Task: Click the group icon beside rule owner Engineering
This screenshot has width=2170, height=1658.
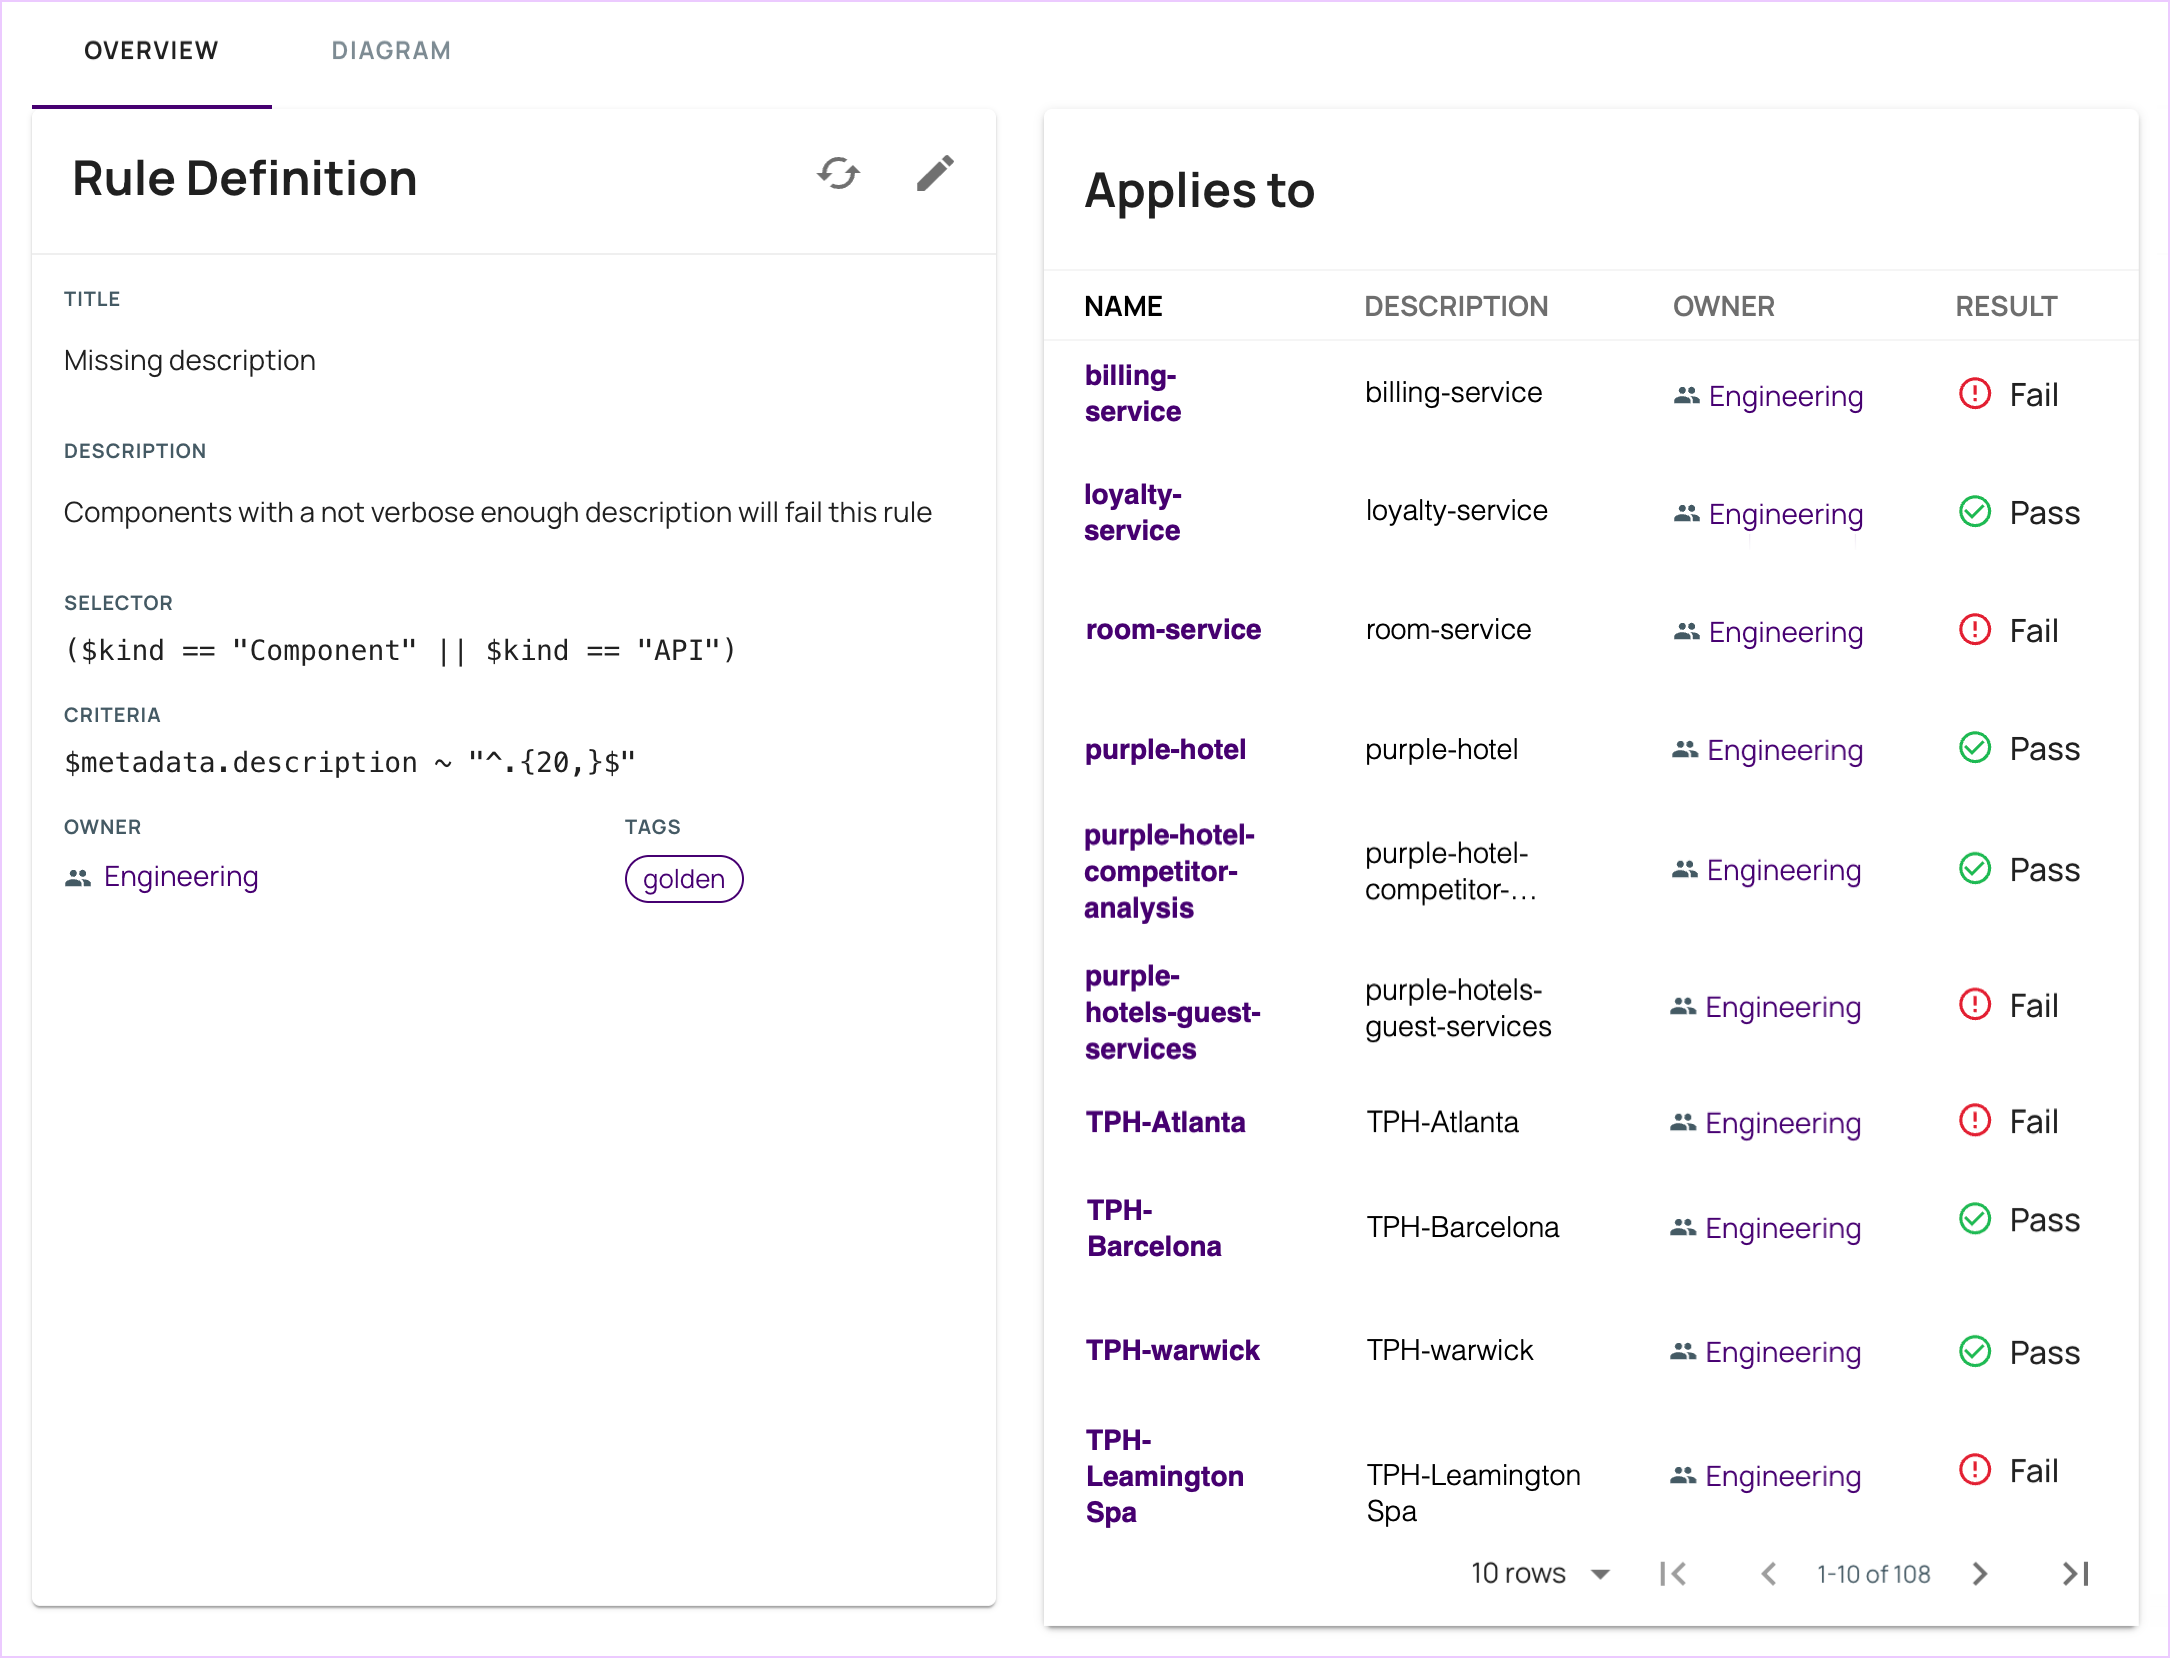Action: pyautogui.click(x=78, y=878)
